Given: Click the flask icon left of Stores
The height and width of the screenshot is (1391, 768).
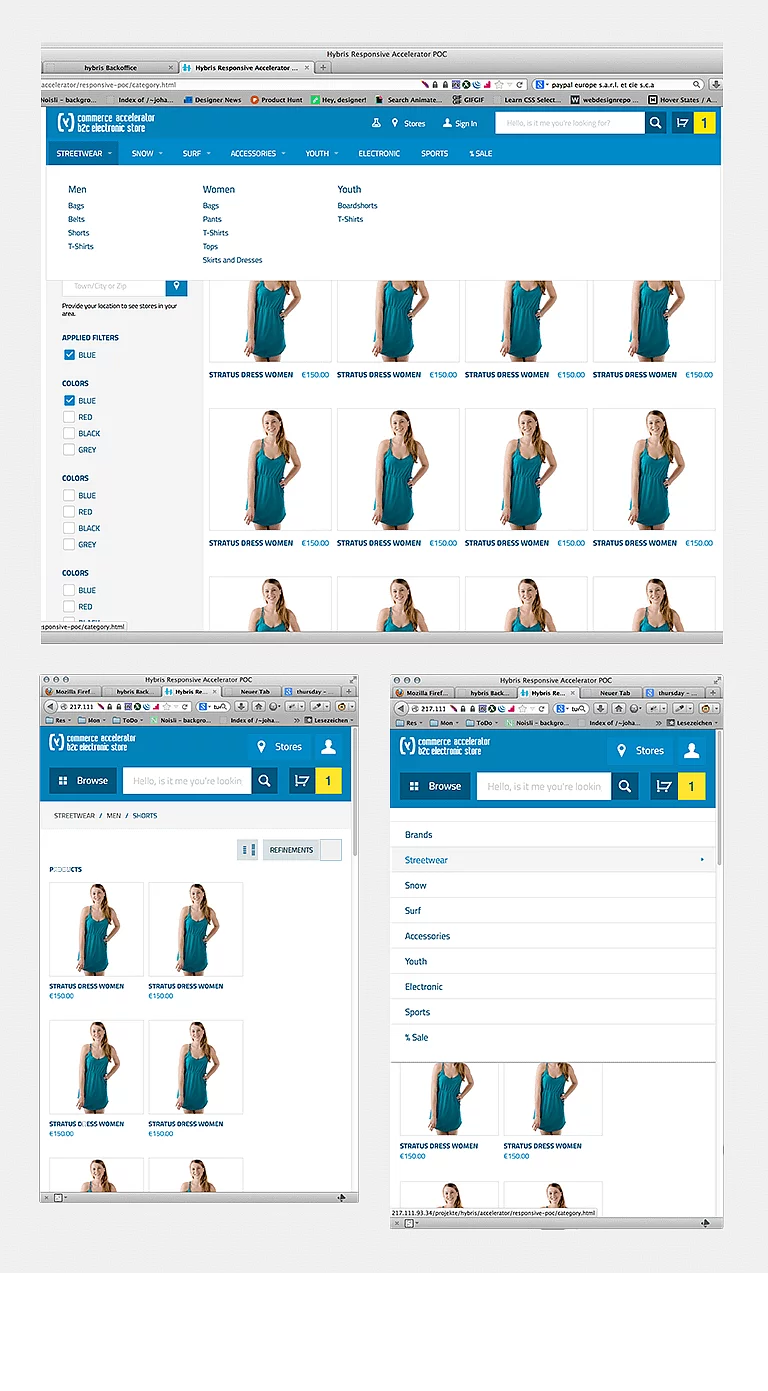Looking at the screenshot, I should (376, 123).
